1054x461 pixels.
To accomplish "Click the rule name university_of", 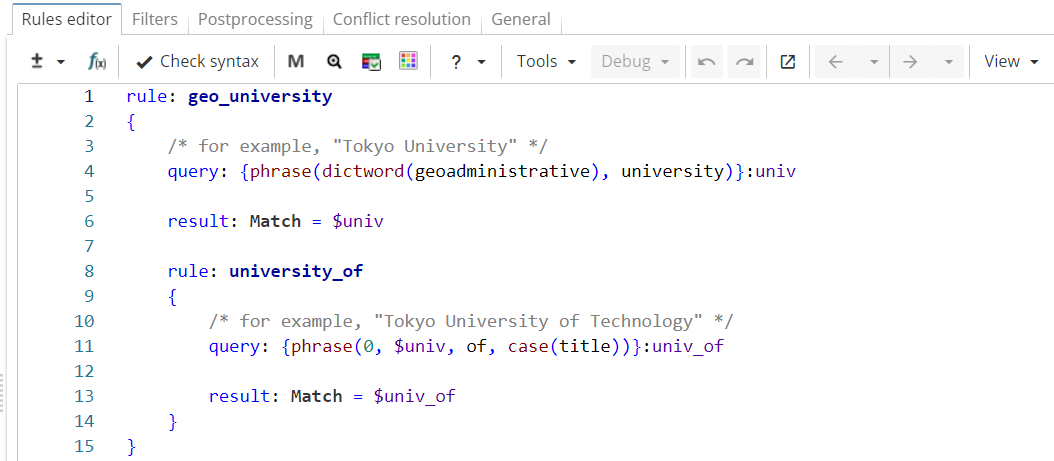I will [296, 271].
